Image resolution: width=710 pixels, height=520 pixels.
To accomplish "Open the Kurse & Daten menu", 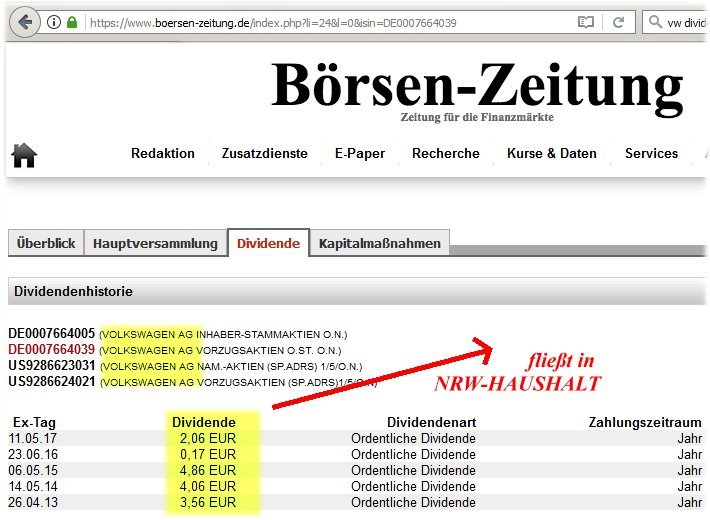I will click(552, 154).
